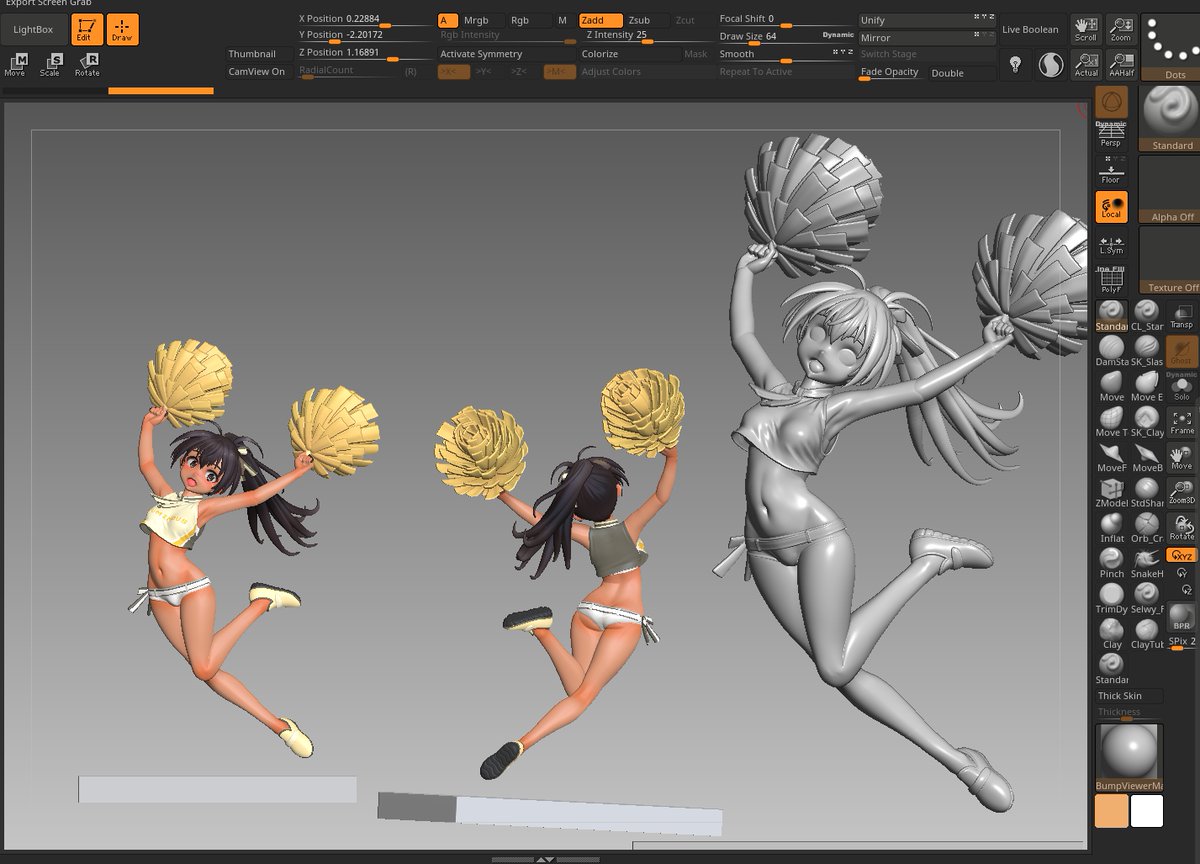Adjust the Draw Size slider

(786, 37)
